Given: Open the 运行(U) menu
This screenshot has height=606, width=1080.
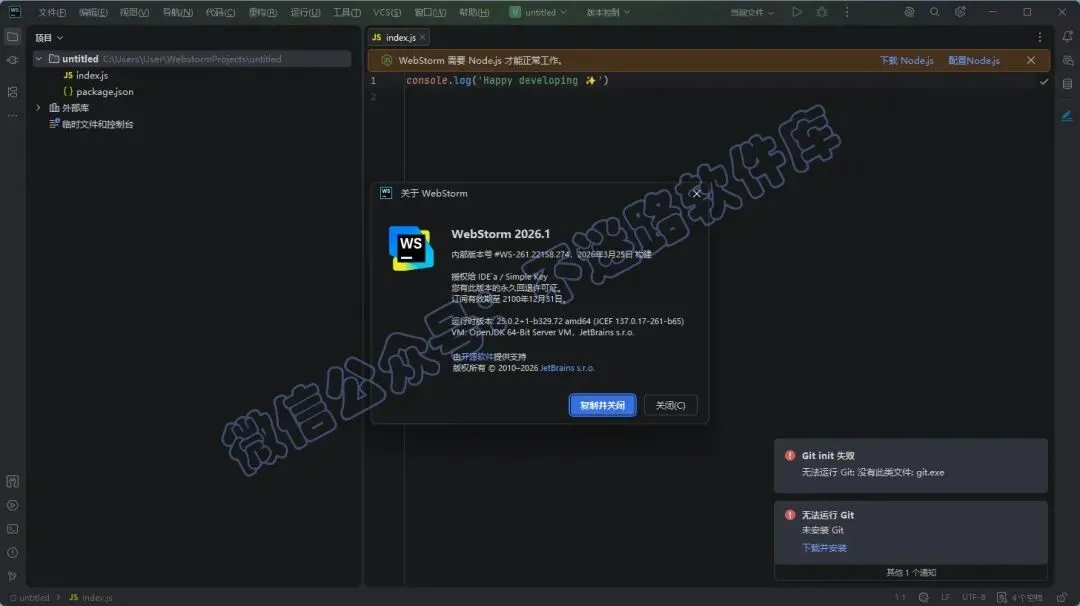Looking at the screenshot, I should (x=304, y=12).
